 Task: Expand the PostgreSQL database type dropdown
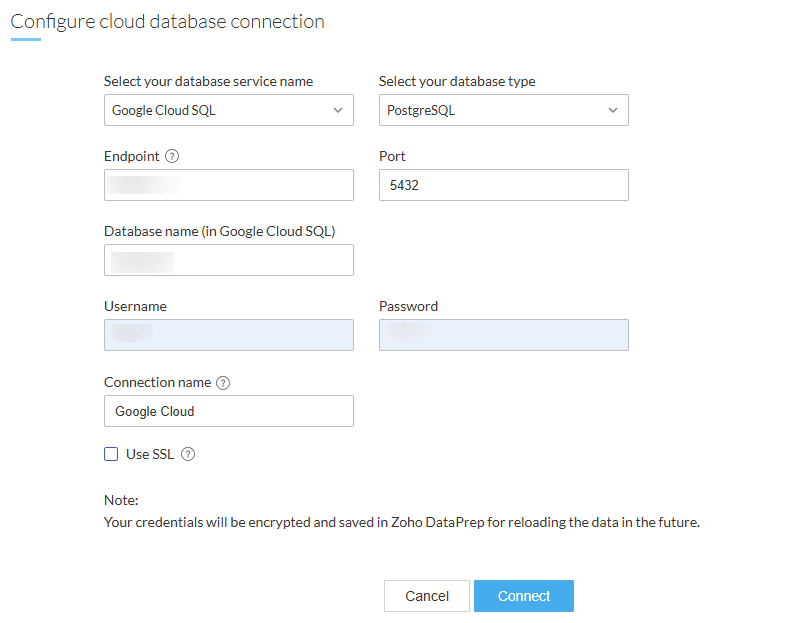(503, 110)
